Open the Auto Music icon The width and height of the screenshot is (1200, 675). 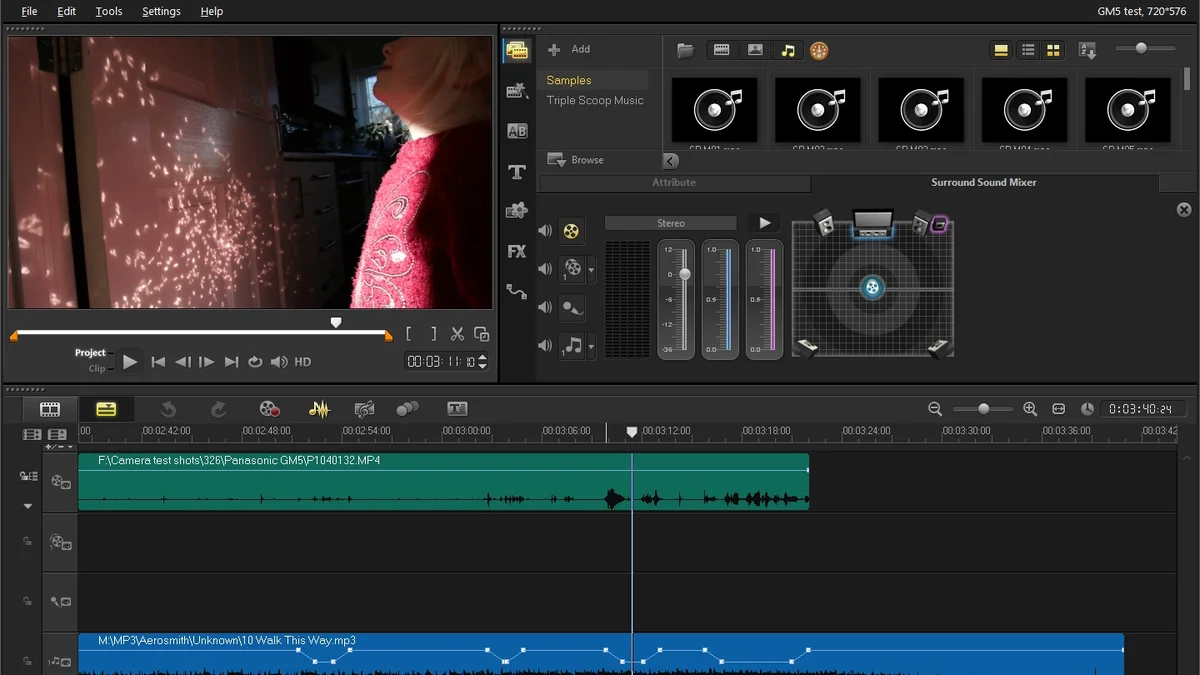click(364, 408)
